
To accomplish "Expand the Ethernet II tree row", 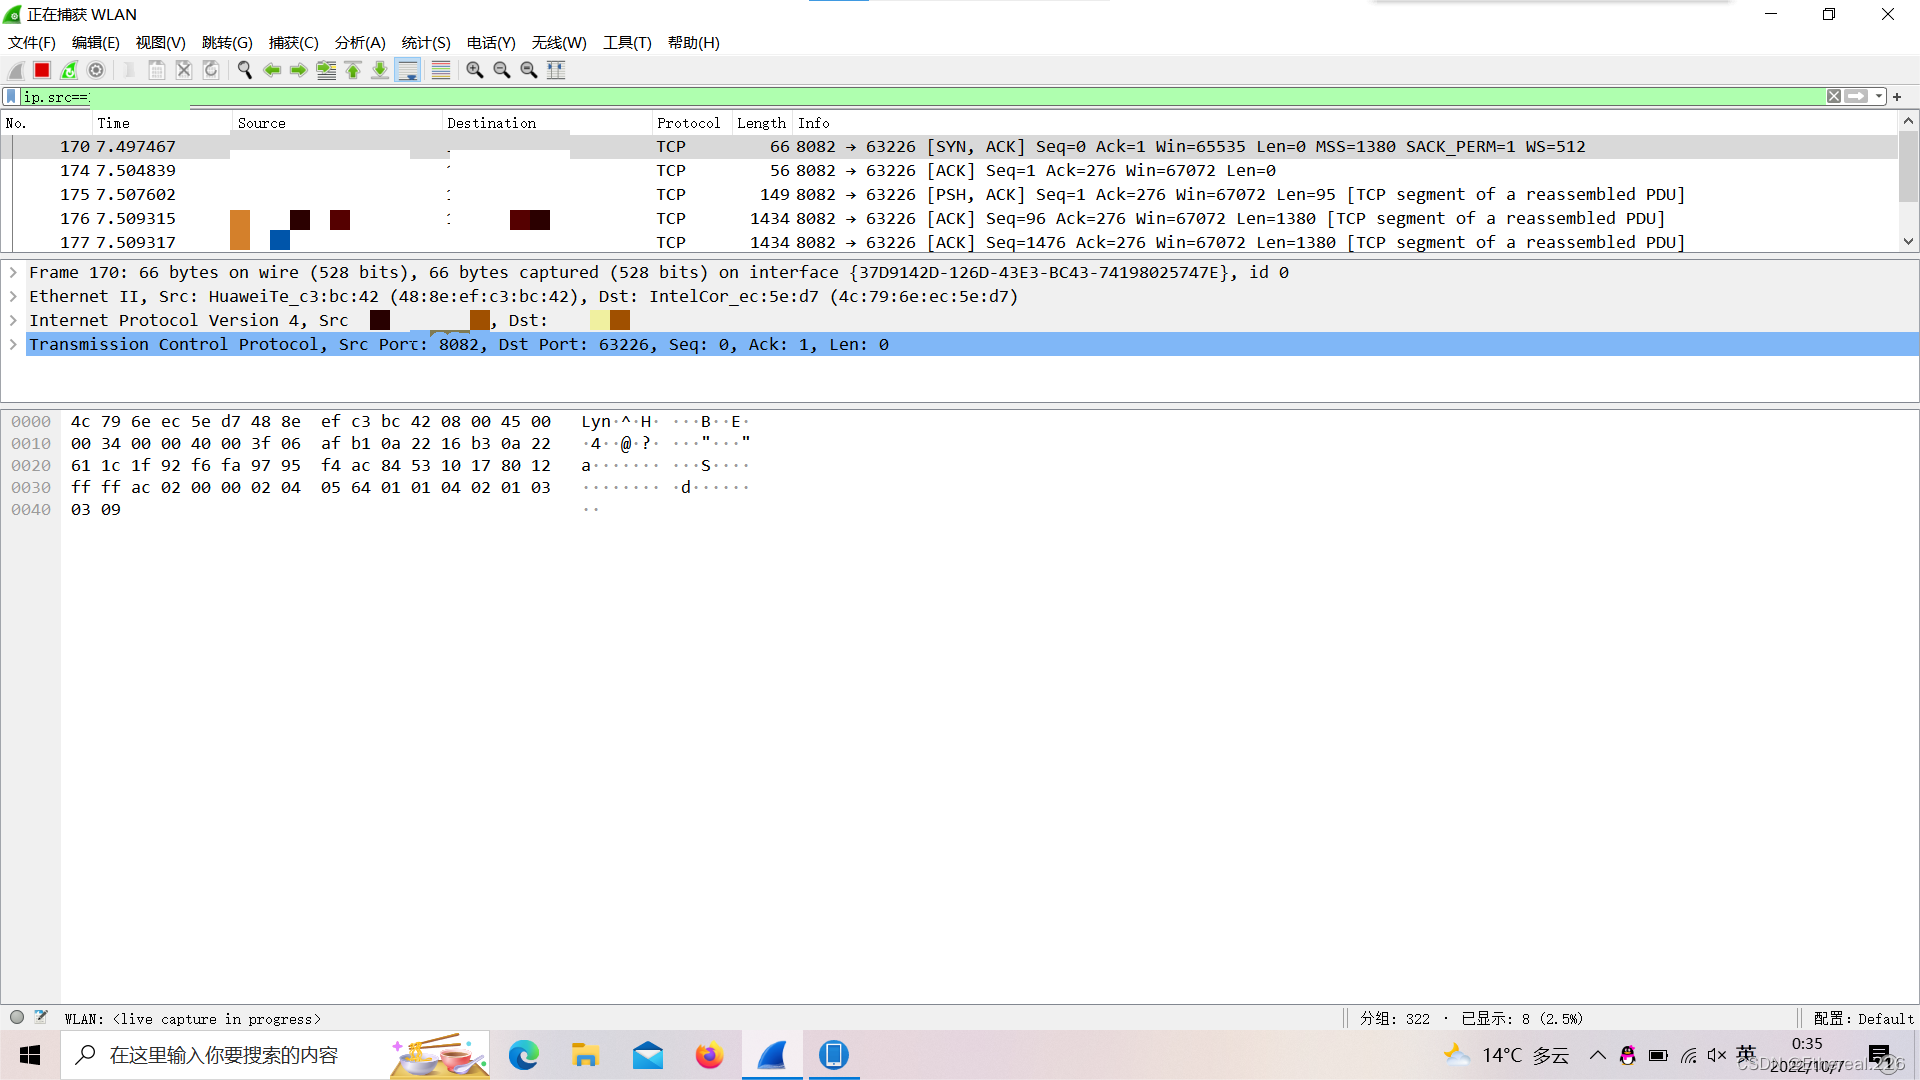I will [x=13, y=296].
